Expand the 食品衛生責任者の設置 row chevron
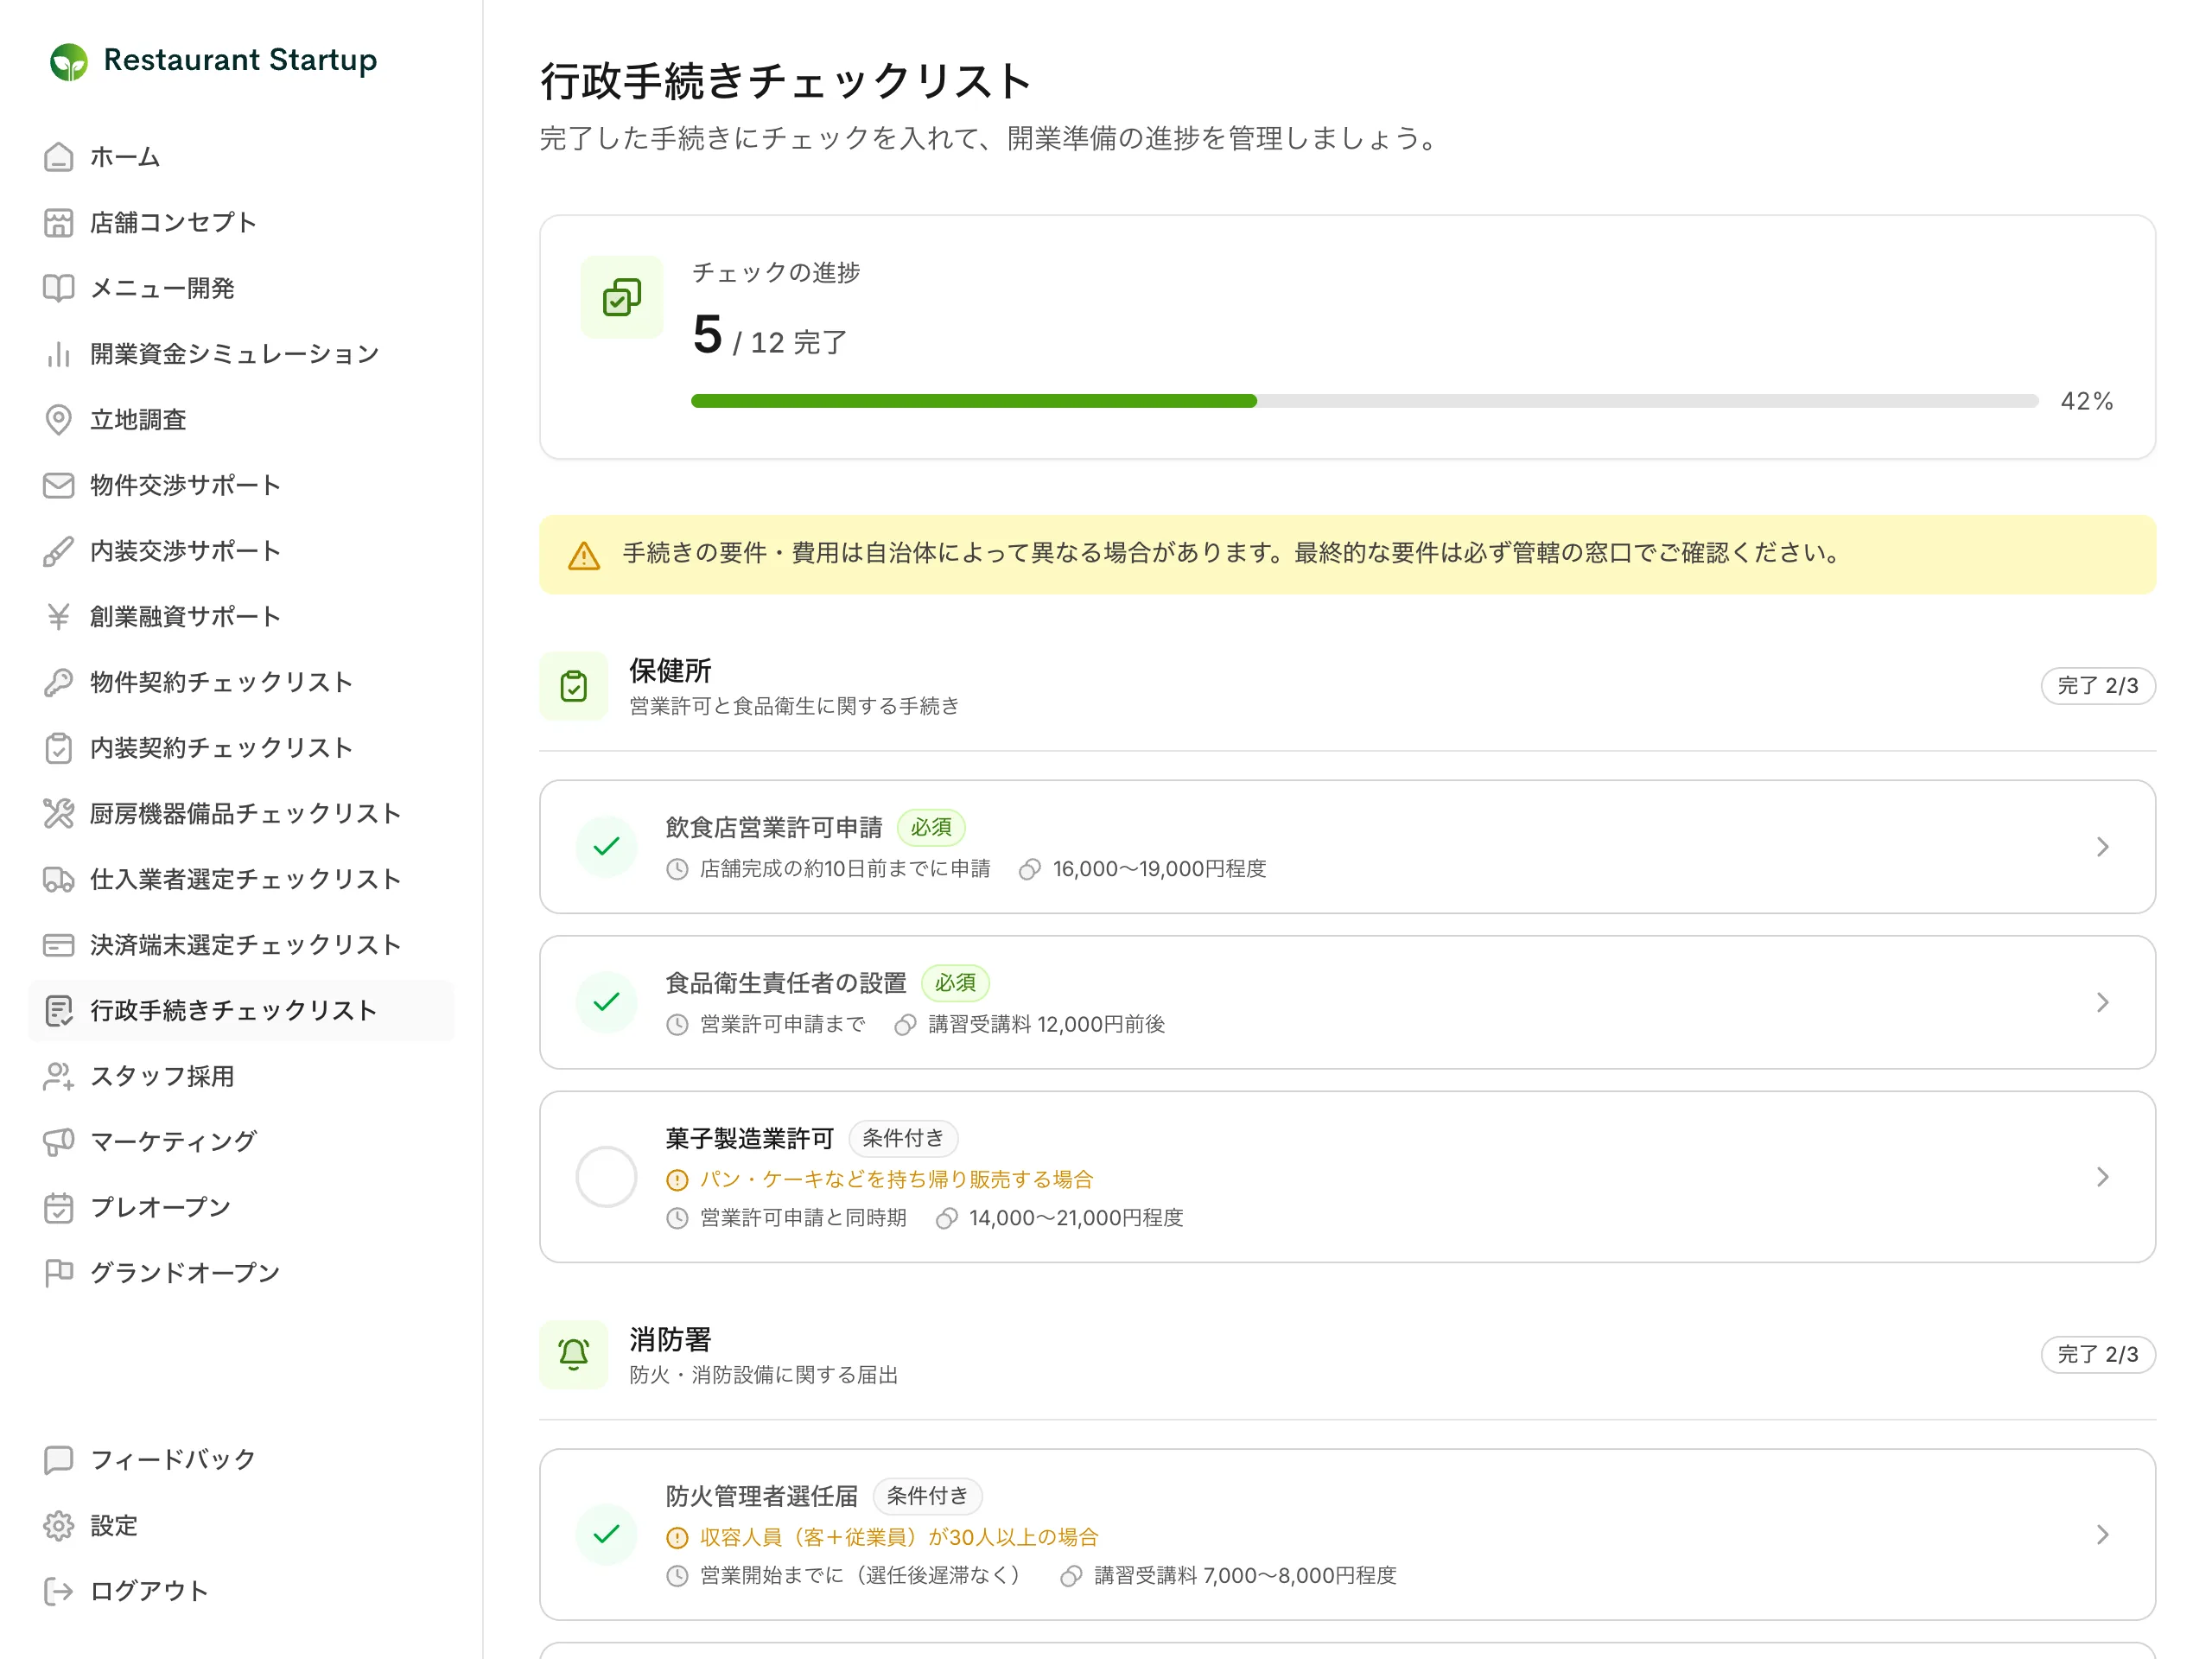Viewport: 2212px width, 1659px height. pyautogui.click(x=2102, y=1003)
